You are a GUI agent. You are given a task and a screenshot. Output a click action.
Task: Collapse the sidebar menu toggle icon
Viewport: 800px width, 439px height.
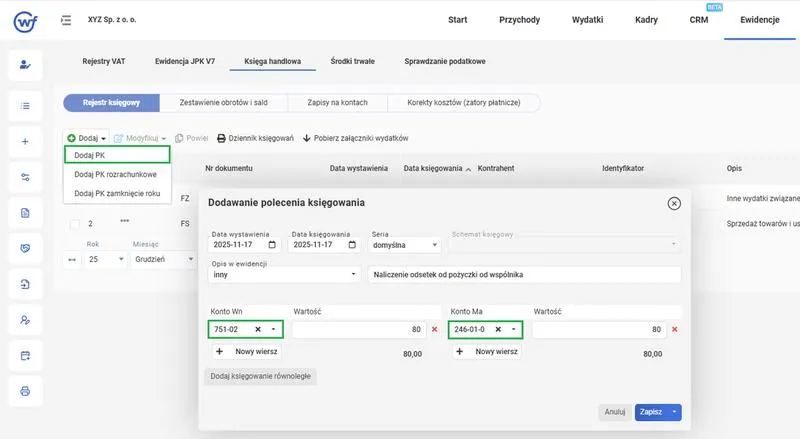(66, 20)
